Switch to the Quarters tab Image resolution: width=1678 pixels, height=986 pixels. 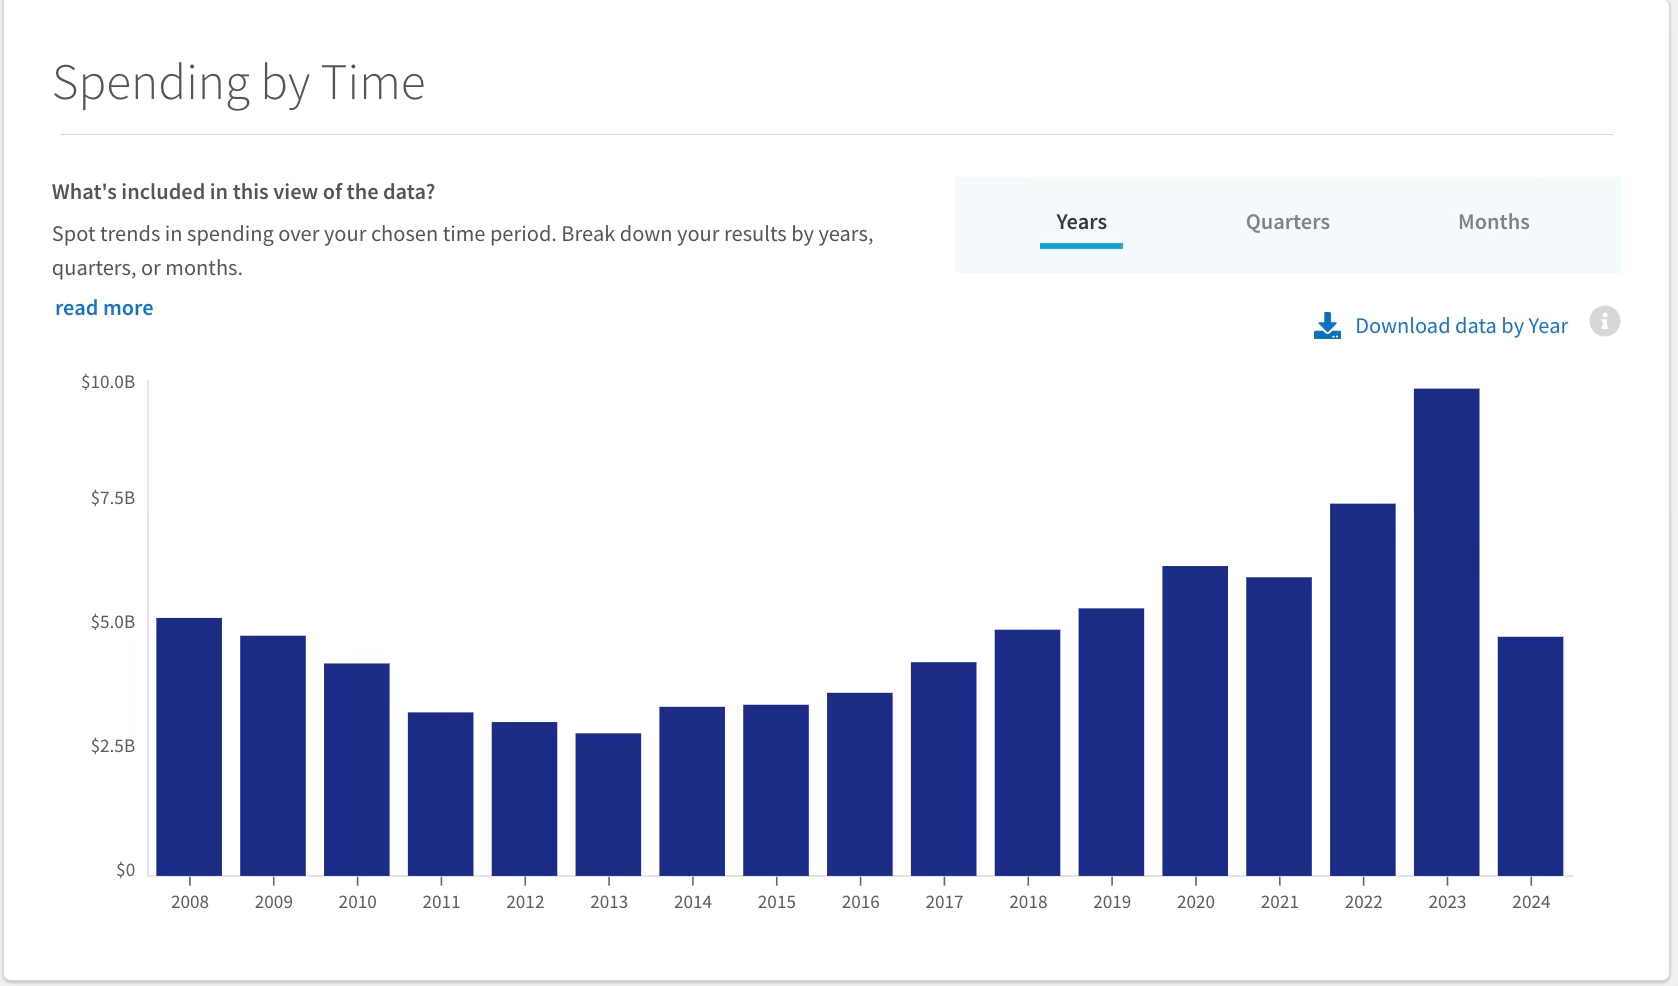tap(1287, 222)
